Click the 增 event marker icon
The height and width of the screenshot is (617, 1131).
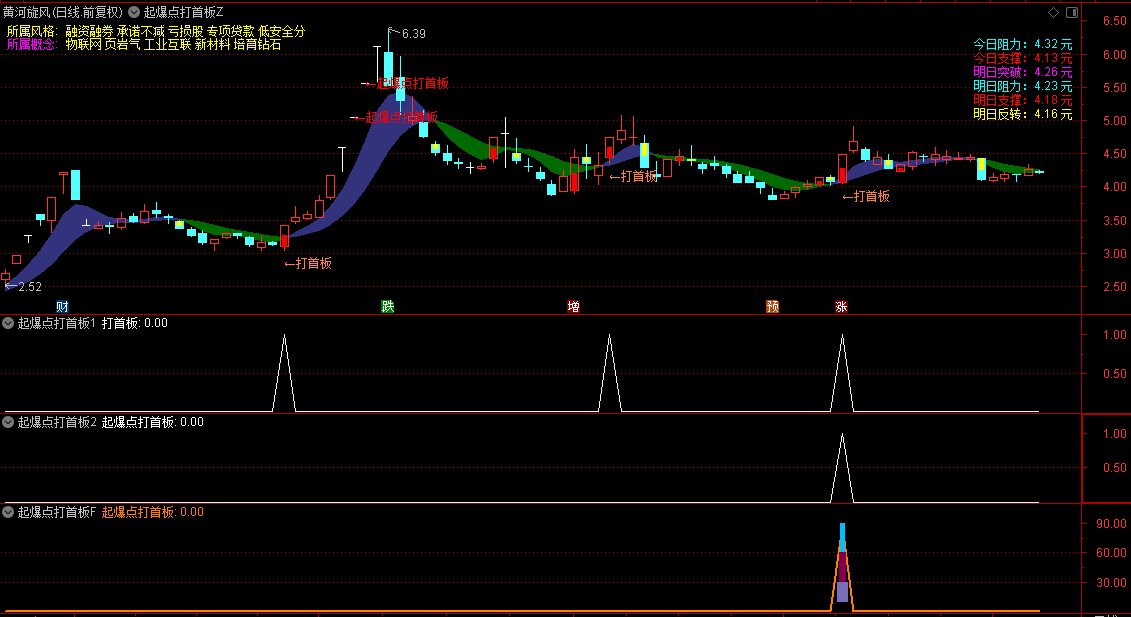[x=573, y=306]
